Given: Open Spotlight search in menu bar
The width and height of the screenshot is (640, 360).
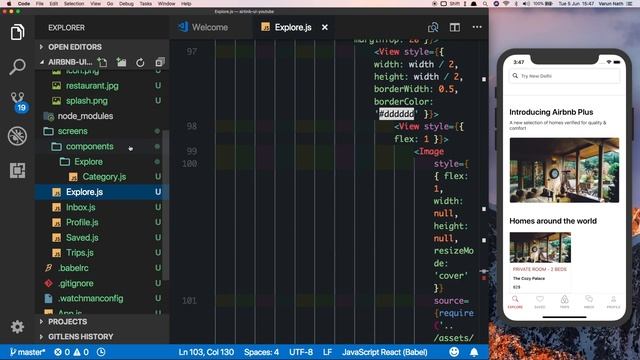Looking at the screenshot, I should point(485,4).
